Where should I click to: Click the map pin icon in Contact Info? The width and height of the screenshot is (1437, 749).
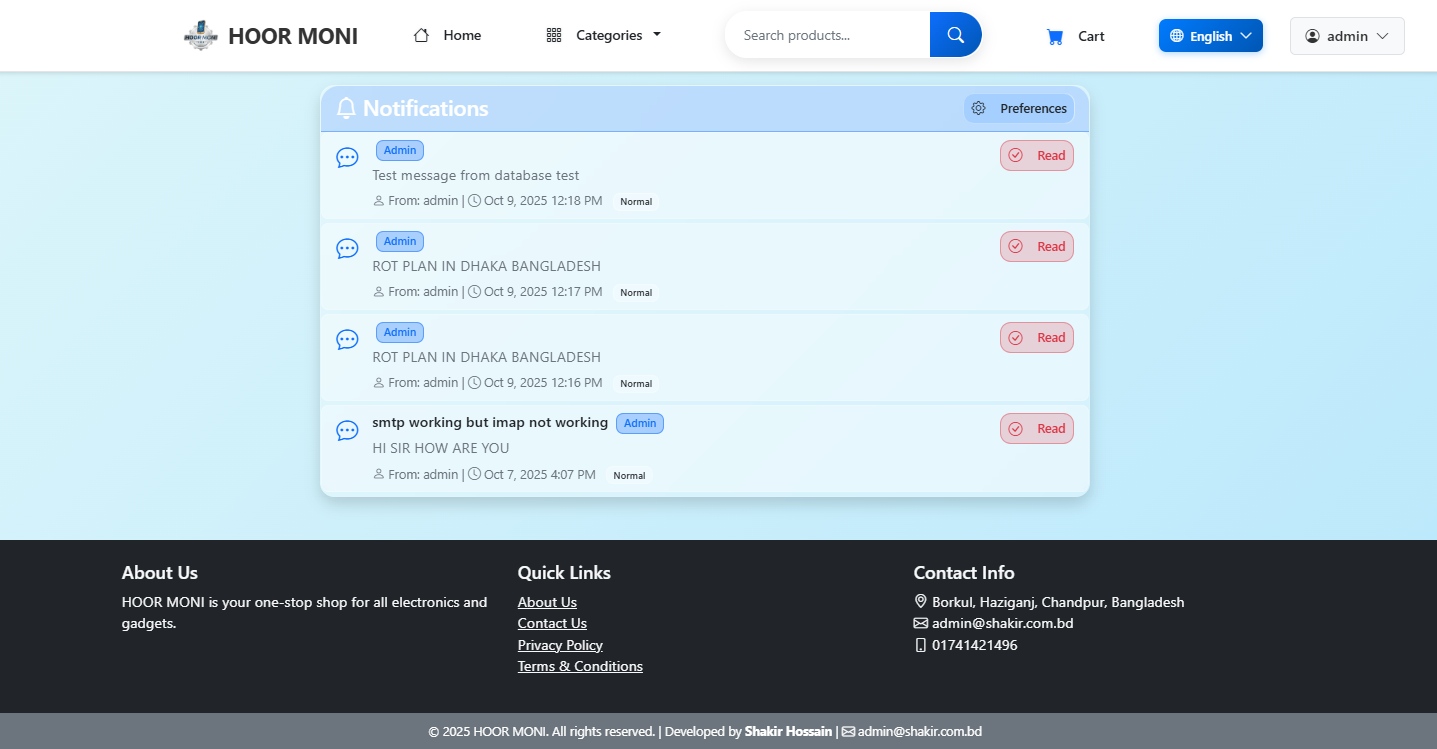click(921, 602)
